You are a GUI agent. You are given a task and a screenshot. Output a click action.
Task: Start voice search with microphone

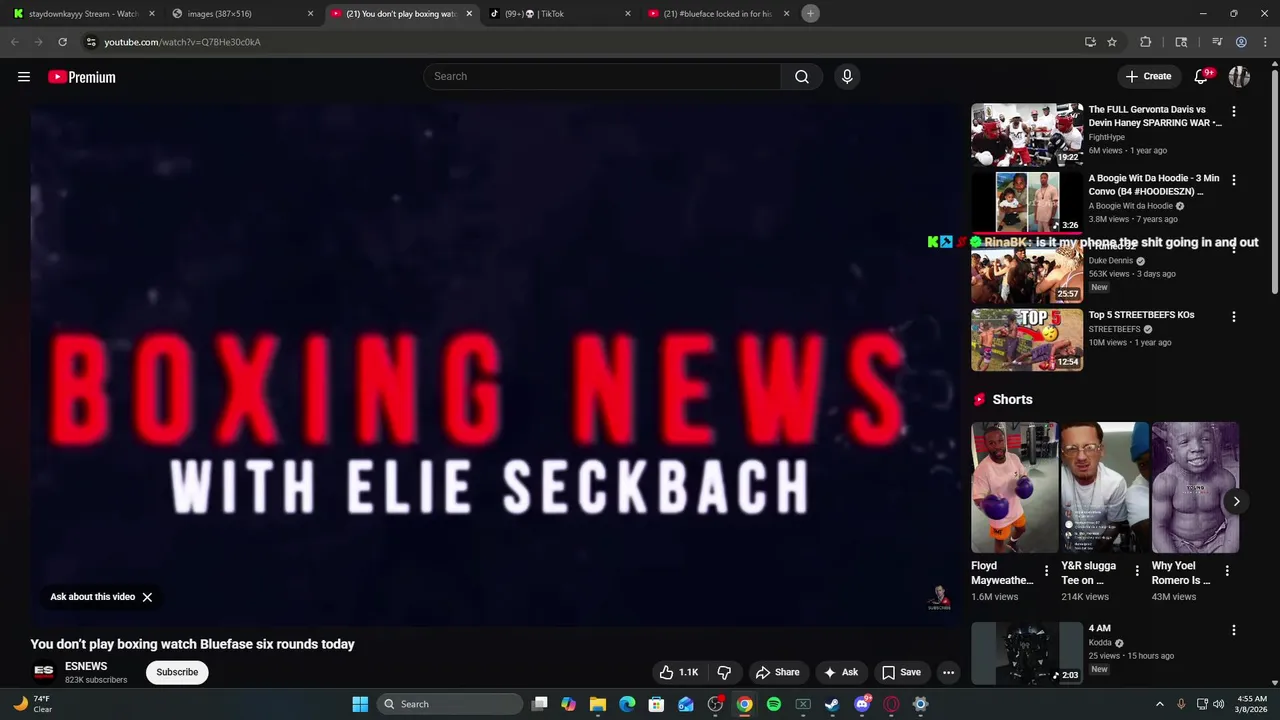pyautogui.click(x=847, y=77)
